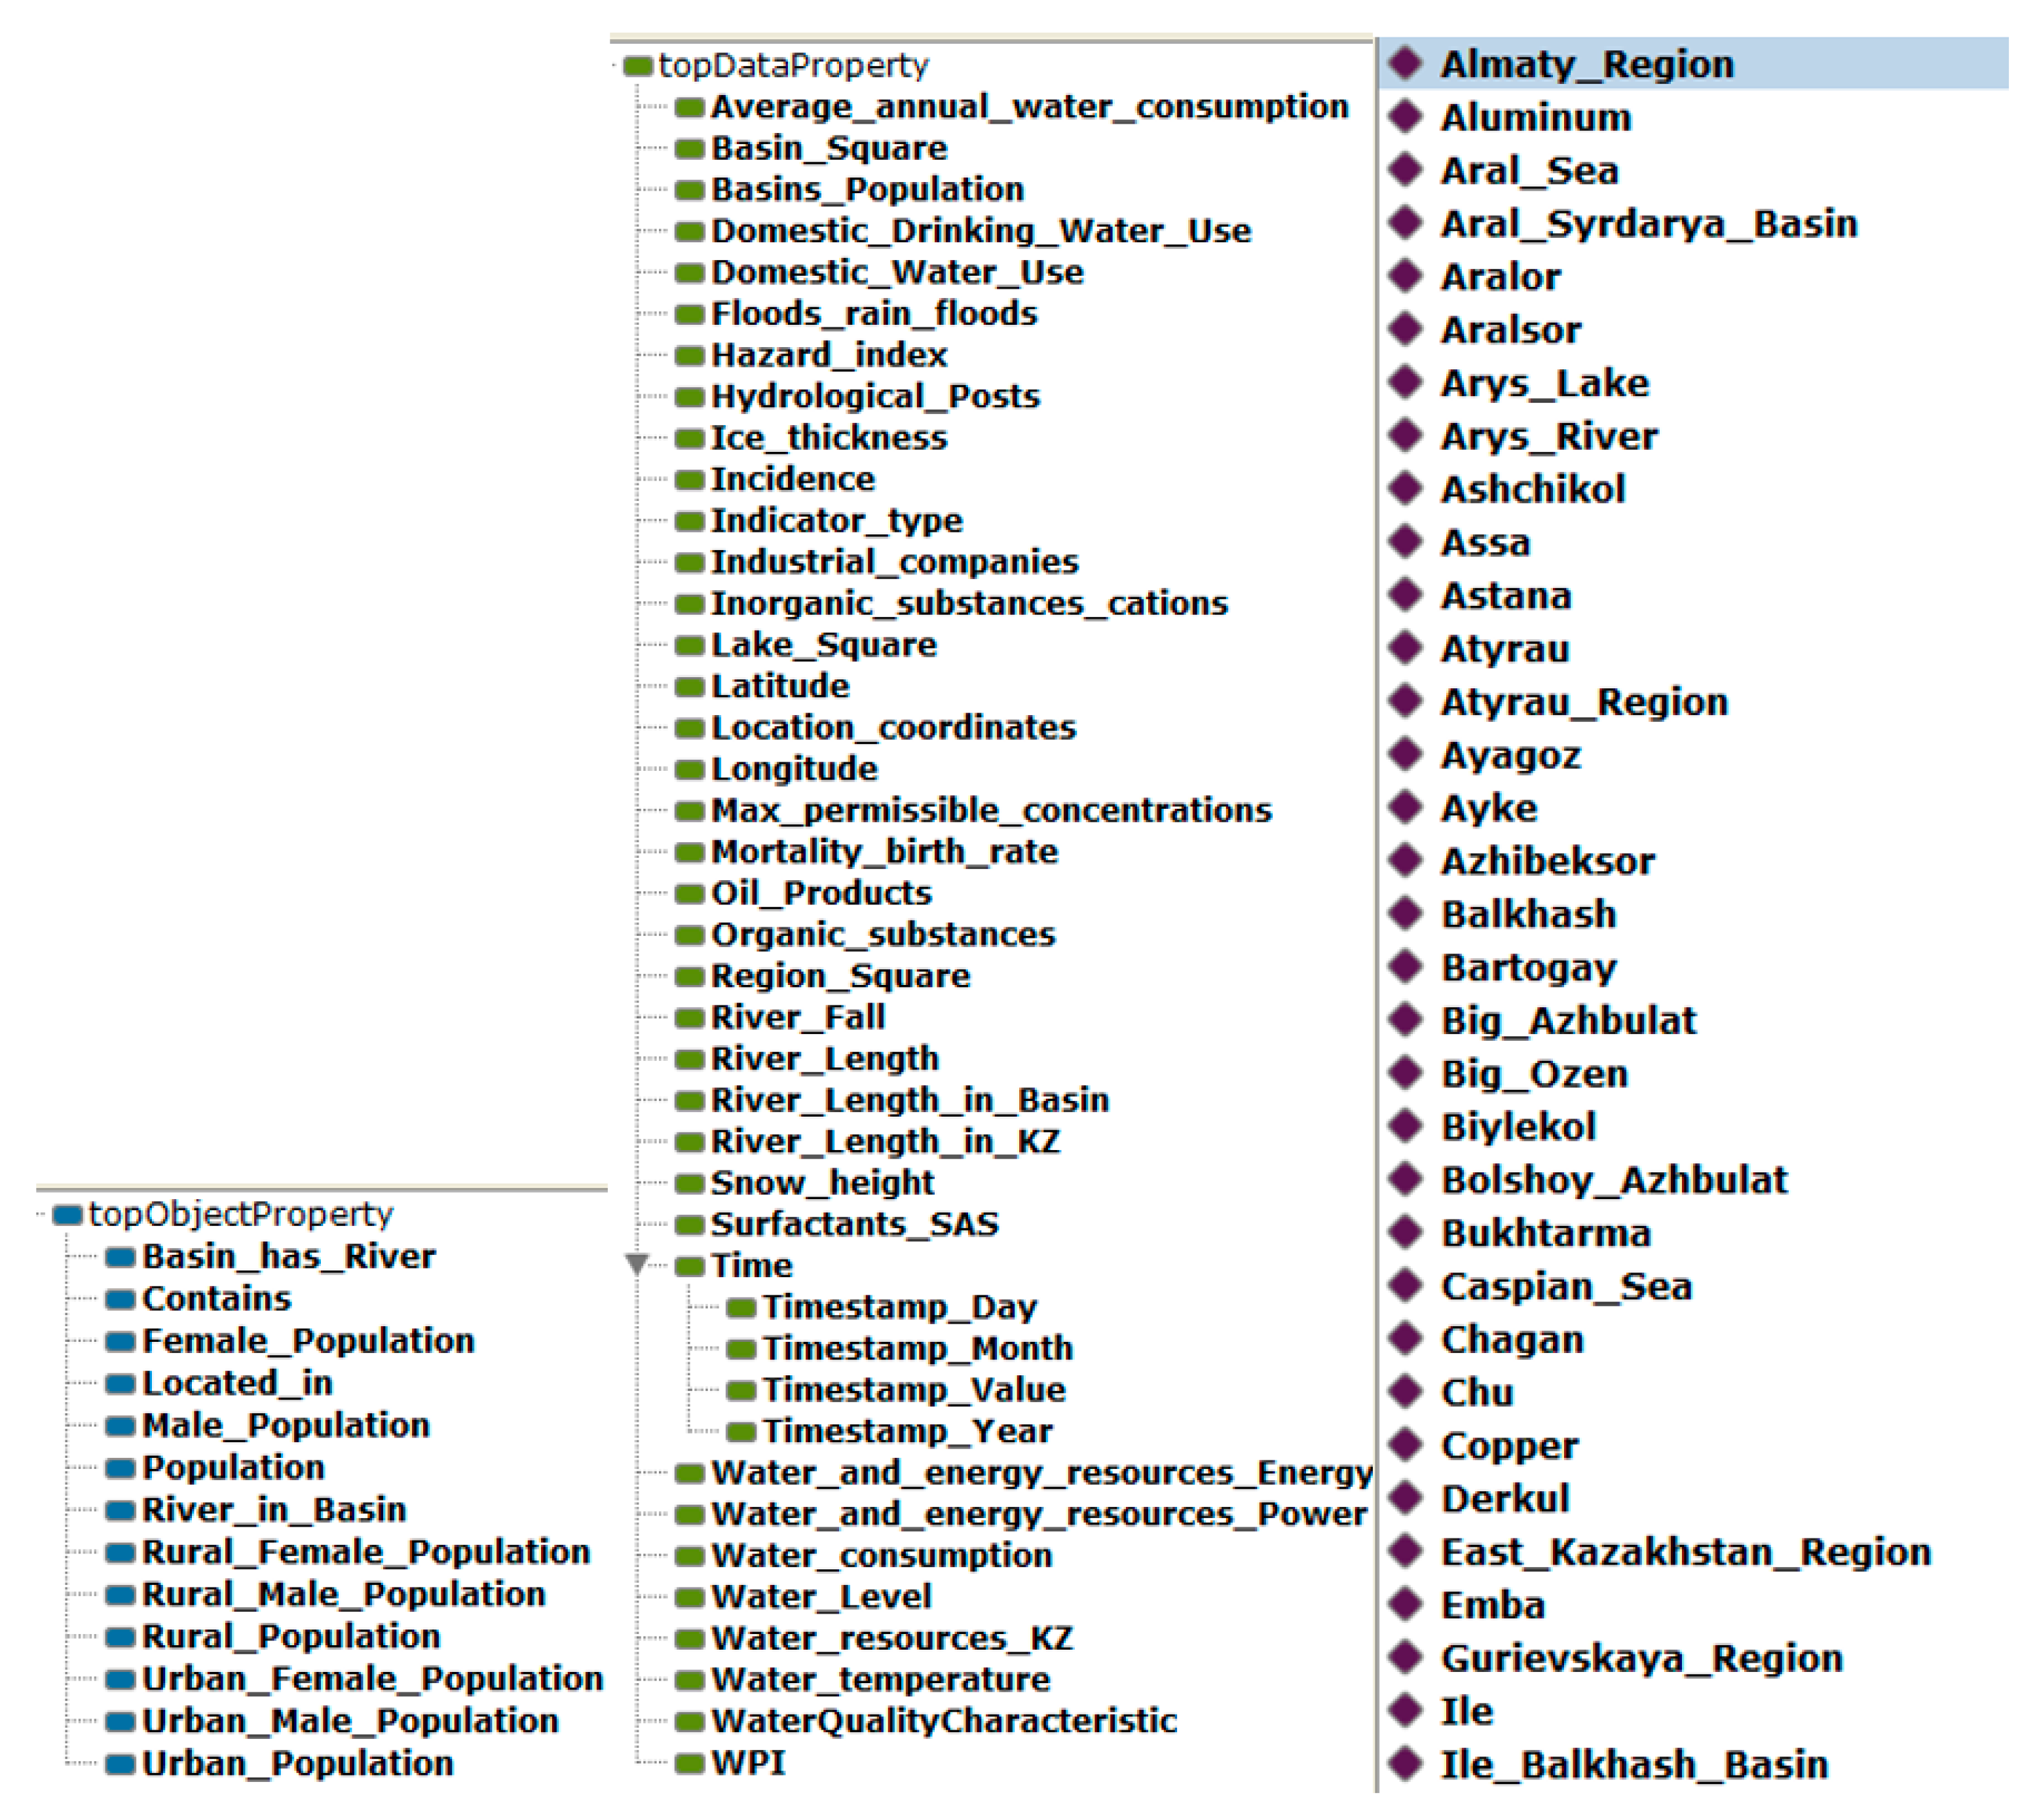Viewport: 2037px width, 1820px height.
Task: Select the topObjectProperty root node
Action: 240,1214
